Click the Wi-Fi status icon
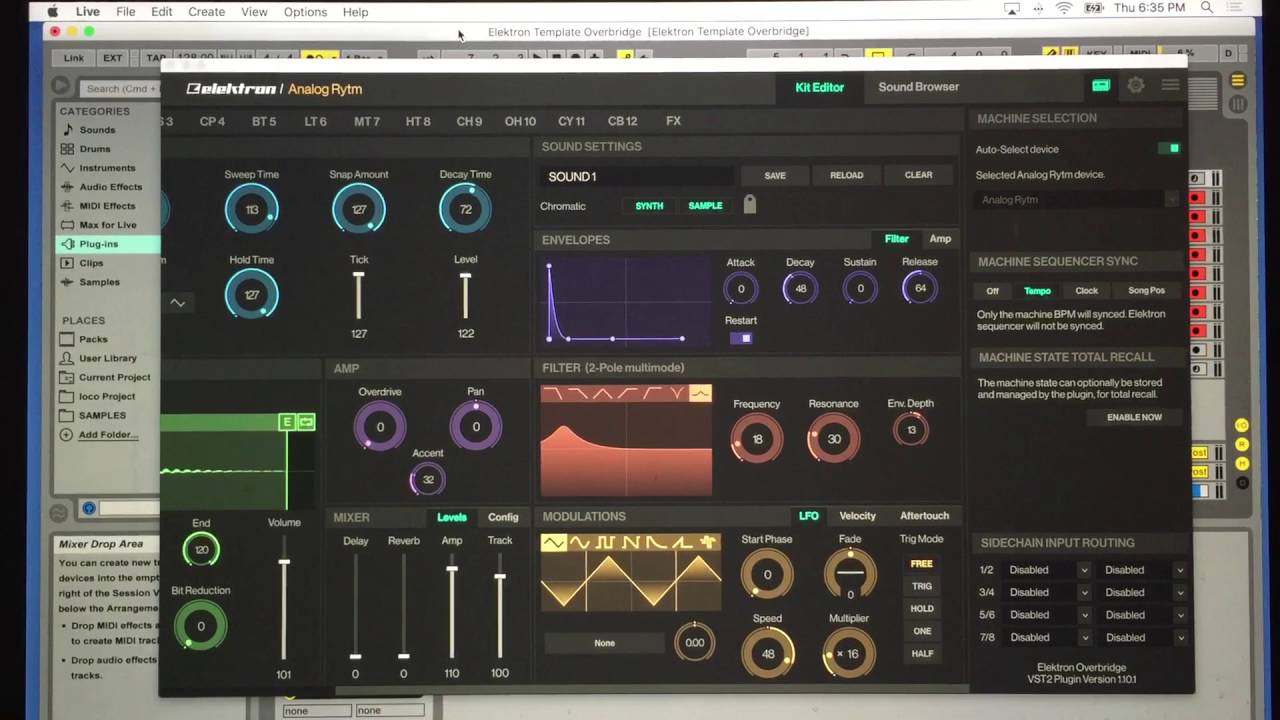The height and width of the screenshot is (720, 1280). [x=1063, y=9]
